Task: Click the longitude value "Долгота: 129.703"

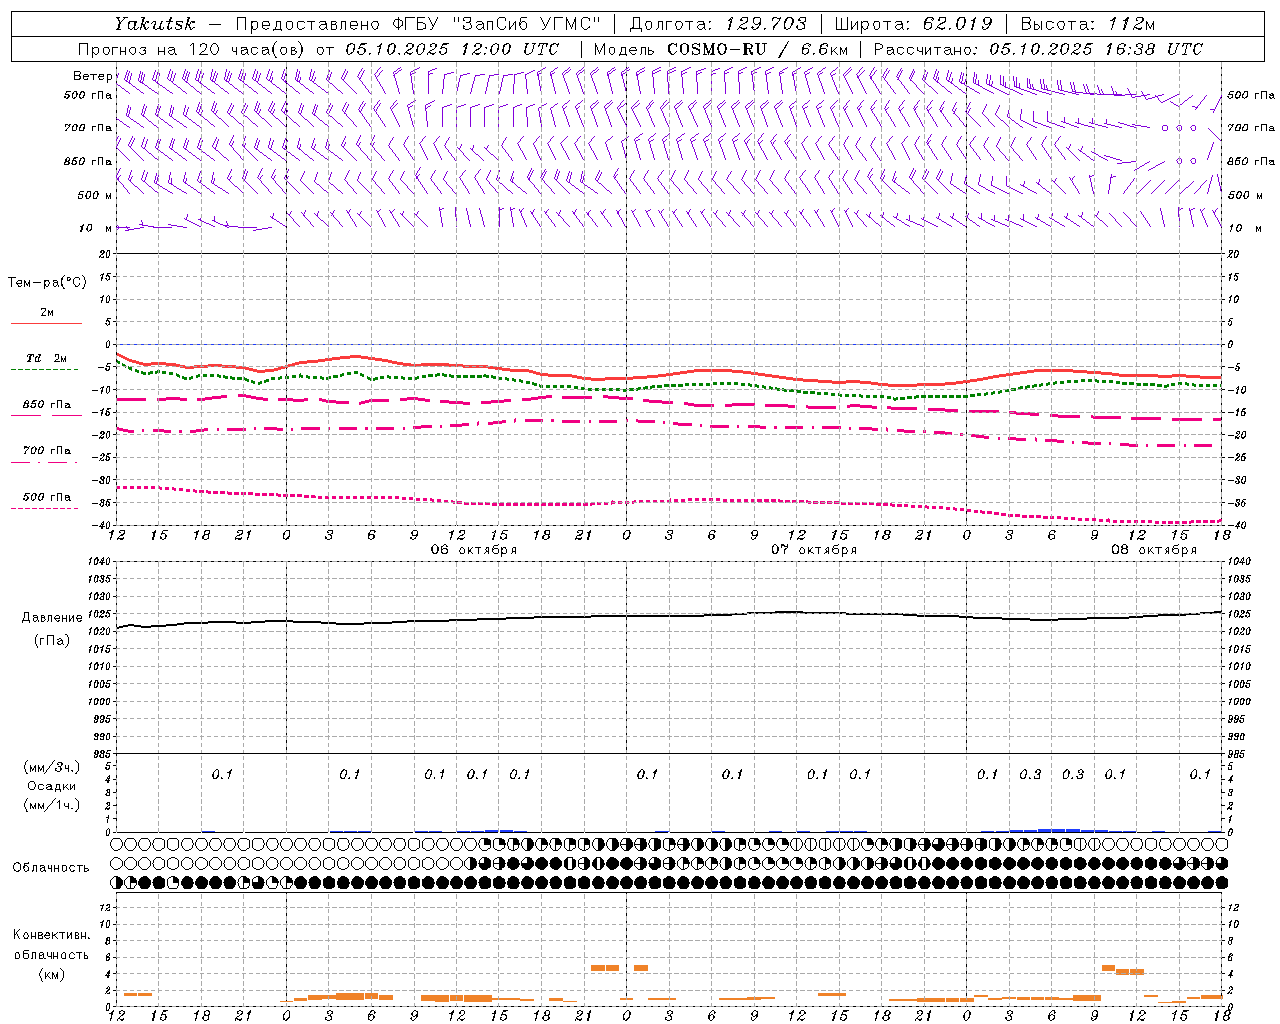Action: [717, 24]
